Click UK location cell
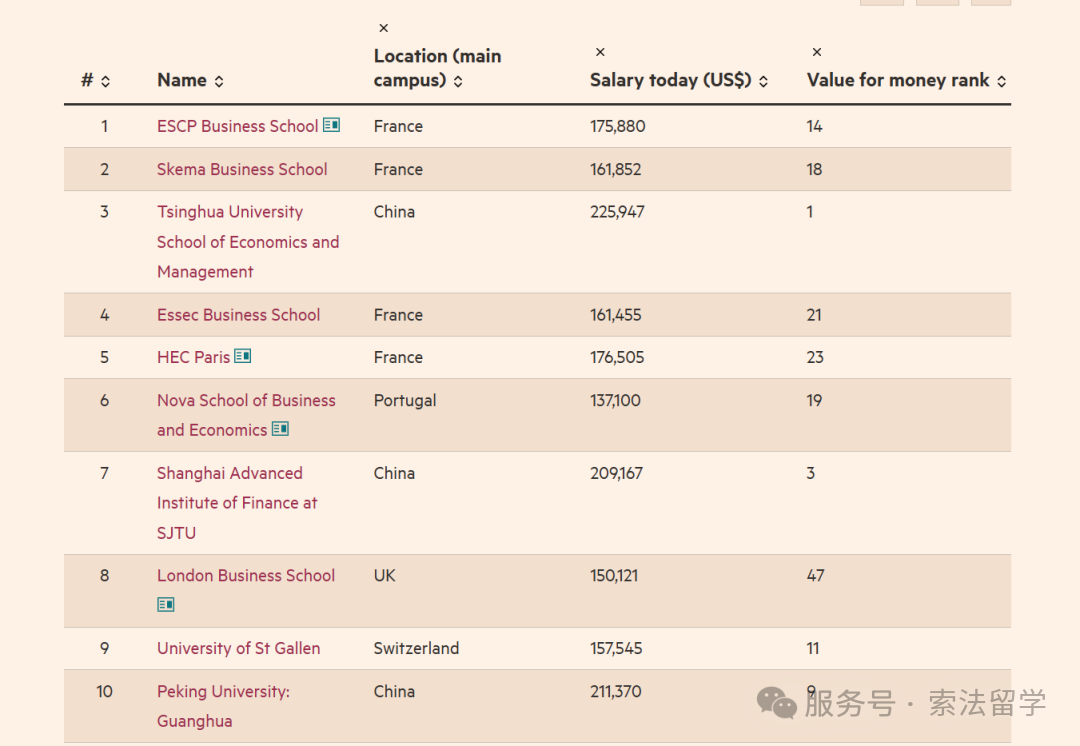 click(384, 576)
